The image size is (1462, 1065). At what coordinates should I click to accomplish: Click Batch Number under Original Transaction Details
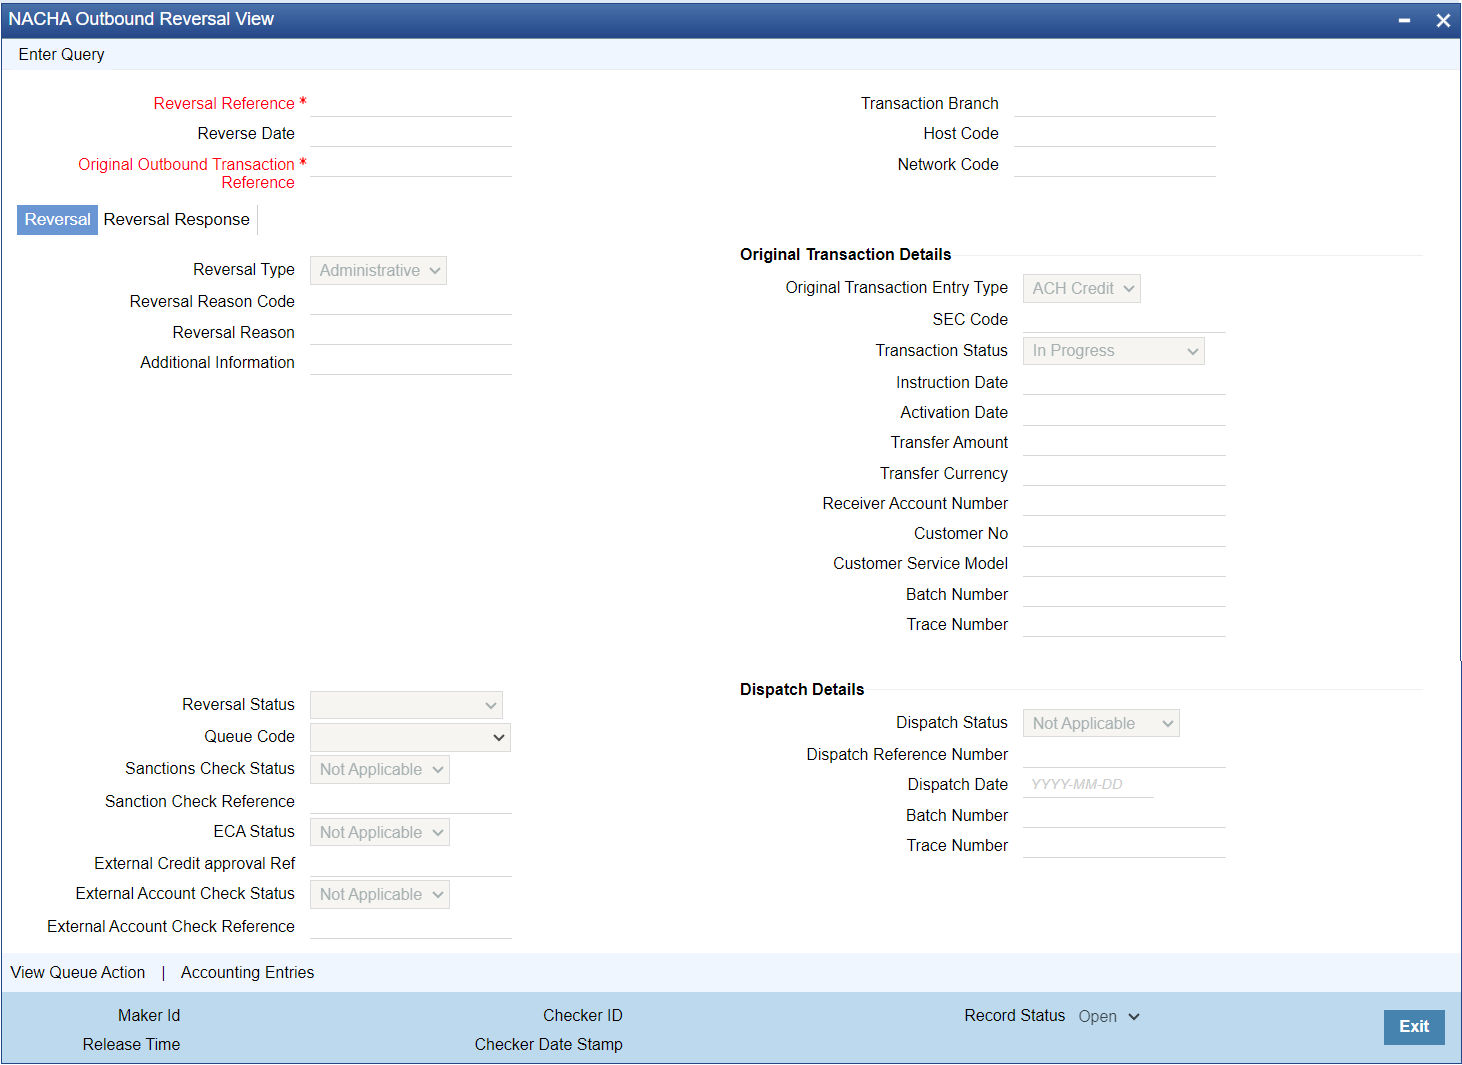coord(1124,594)
